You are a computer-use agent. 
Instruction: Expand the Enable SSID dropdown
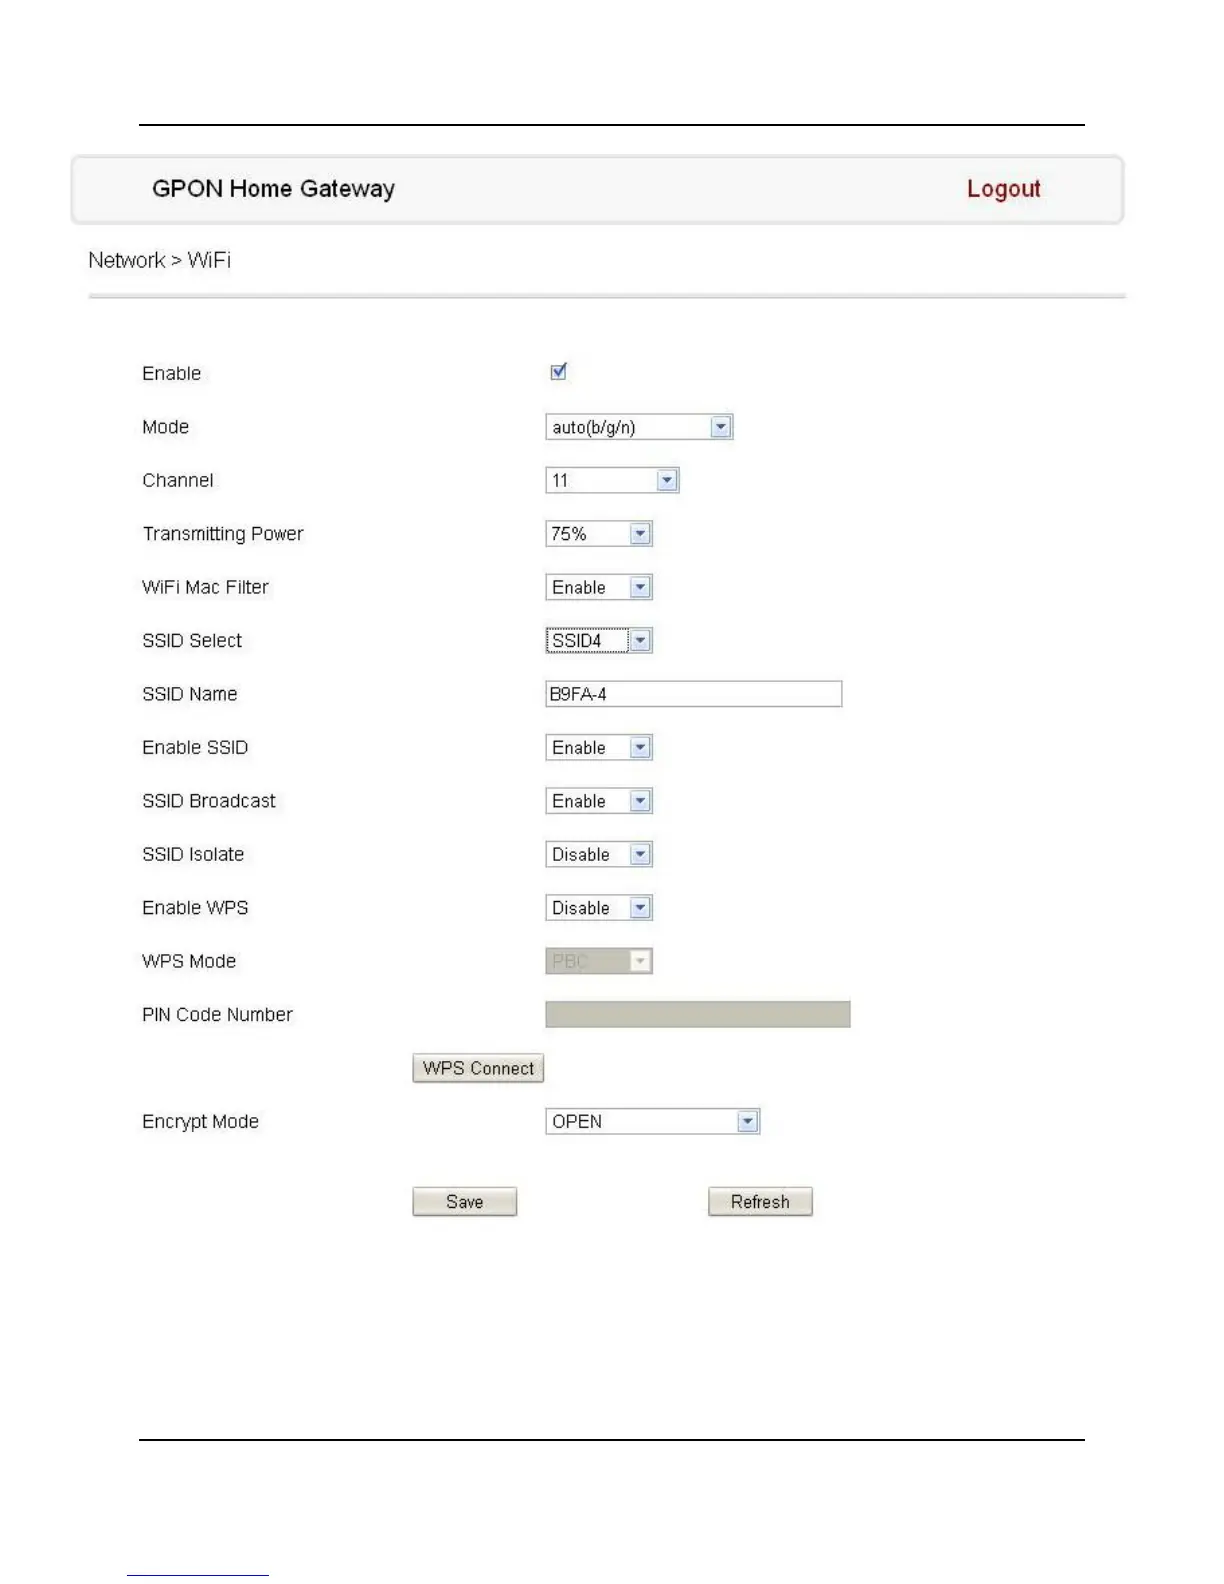598,748
